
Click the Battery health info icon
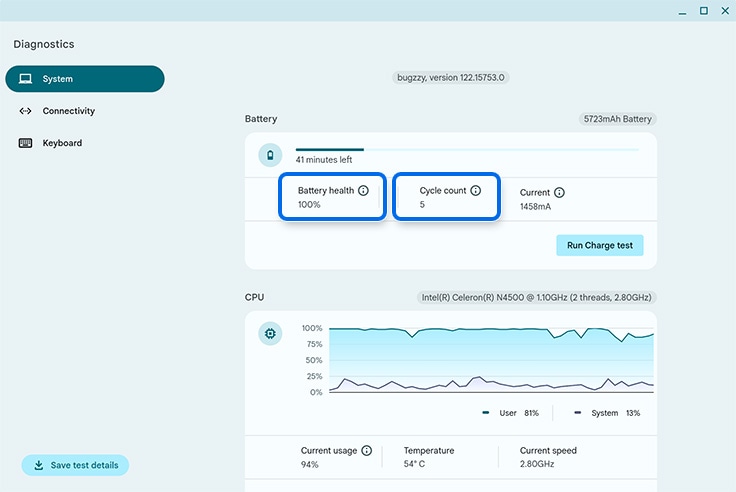(x=363, y=190)
